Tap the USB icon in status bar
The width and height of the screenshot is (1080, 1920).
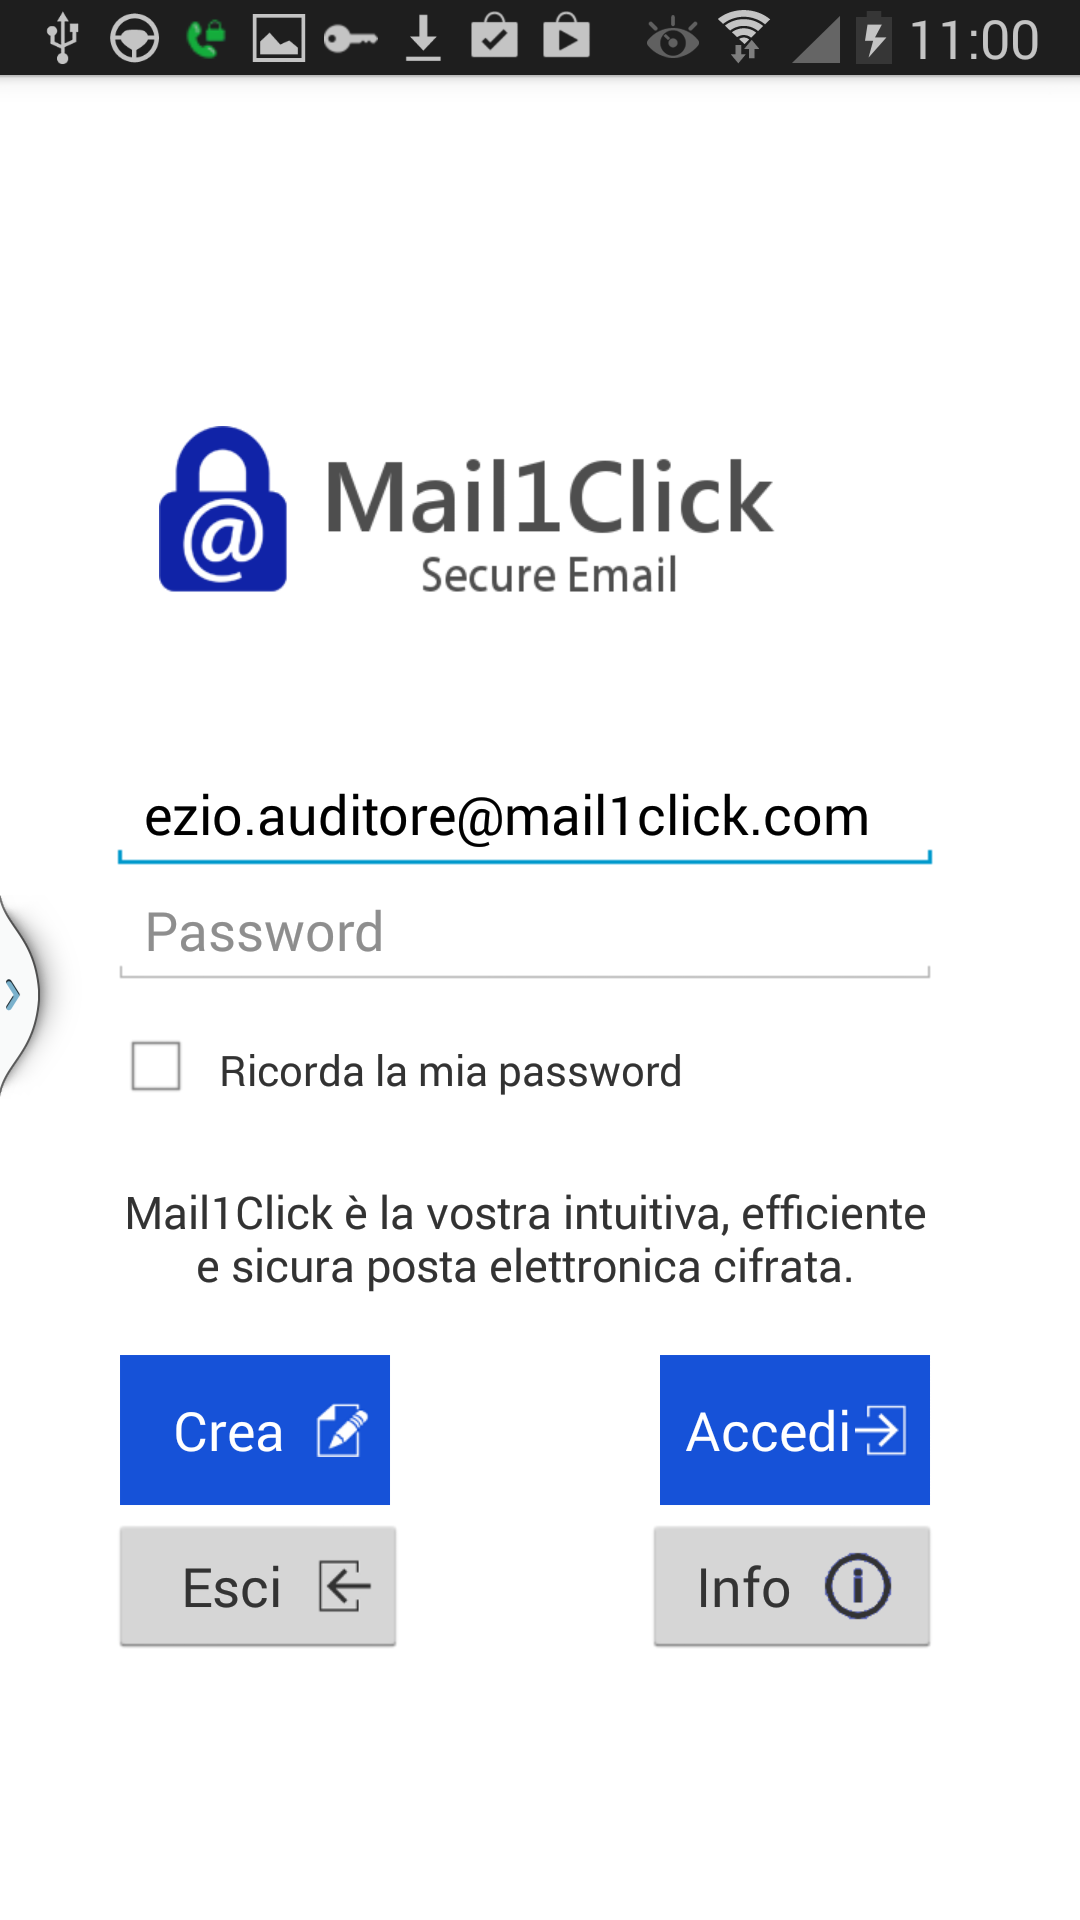coord(63,38)
